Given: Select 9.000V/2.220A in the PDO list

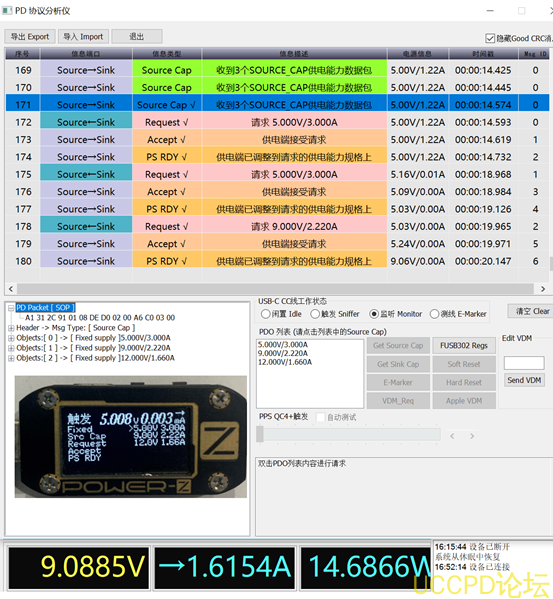Looking at the screenshot, I should (x=283, y=353).
